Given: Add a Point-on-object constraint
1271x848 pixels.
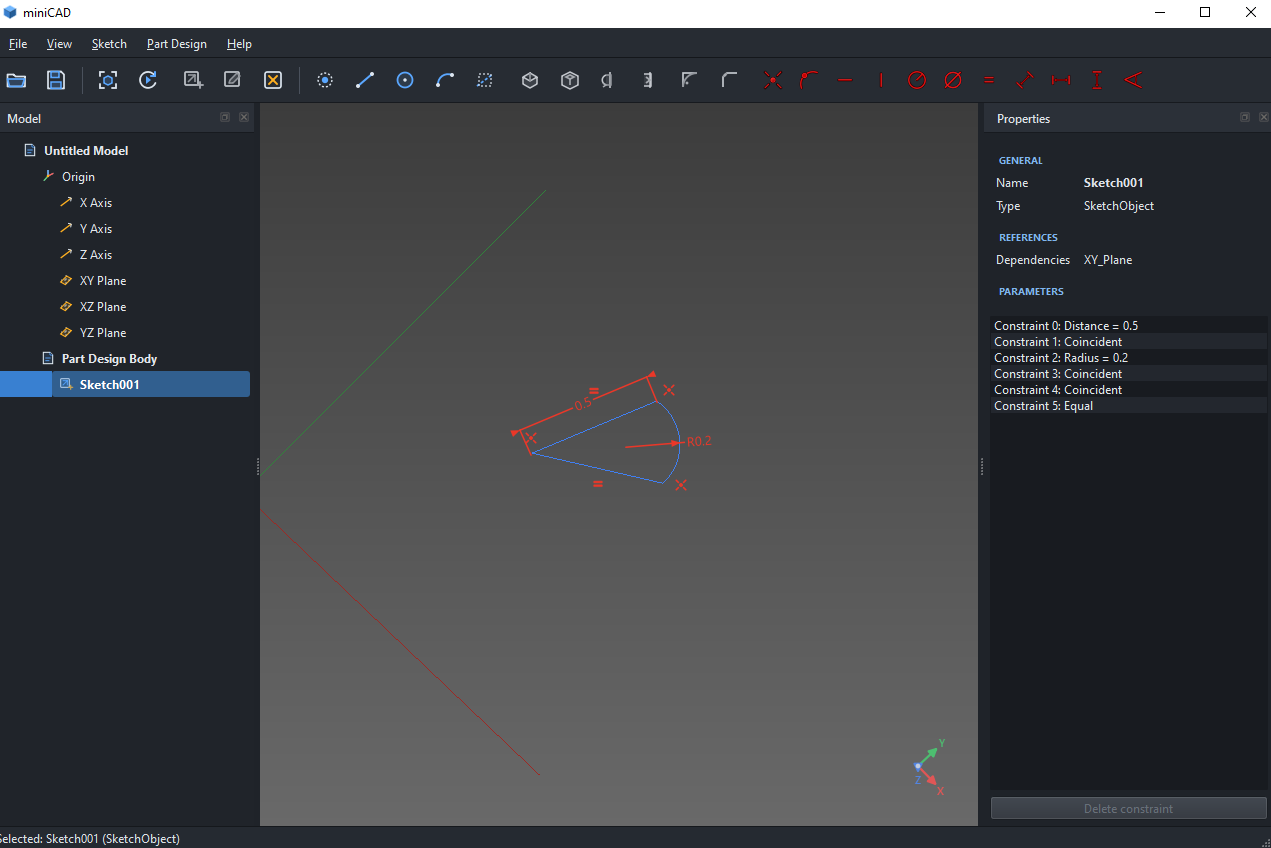Looking at the screenshot, I should pos(809,80).
